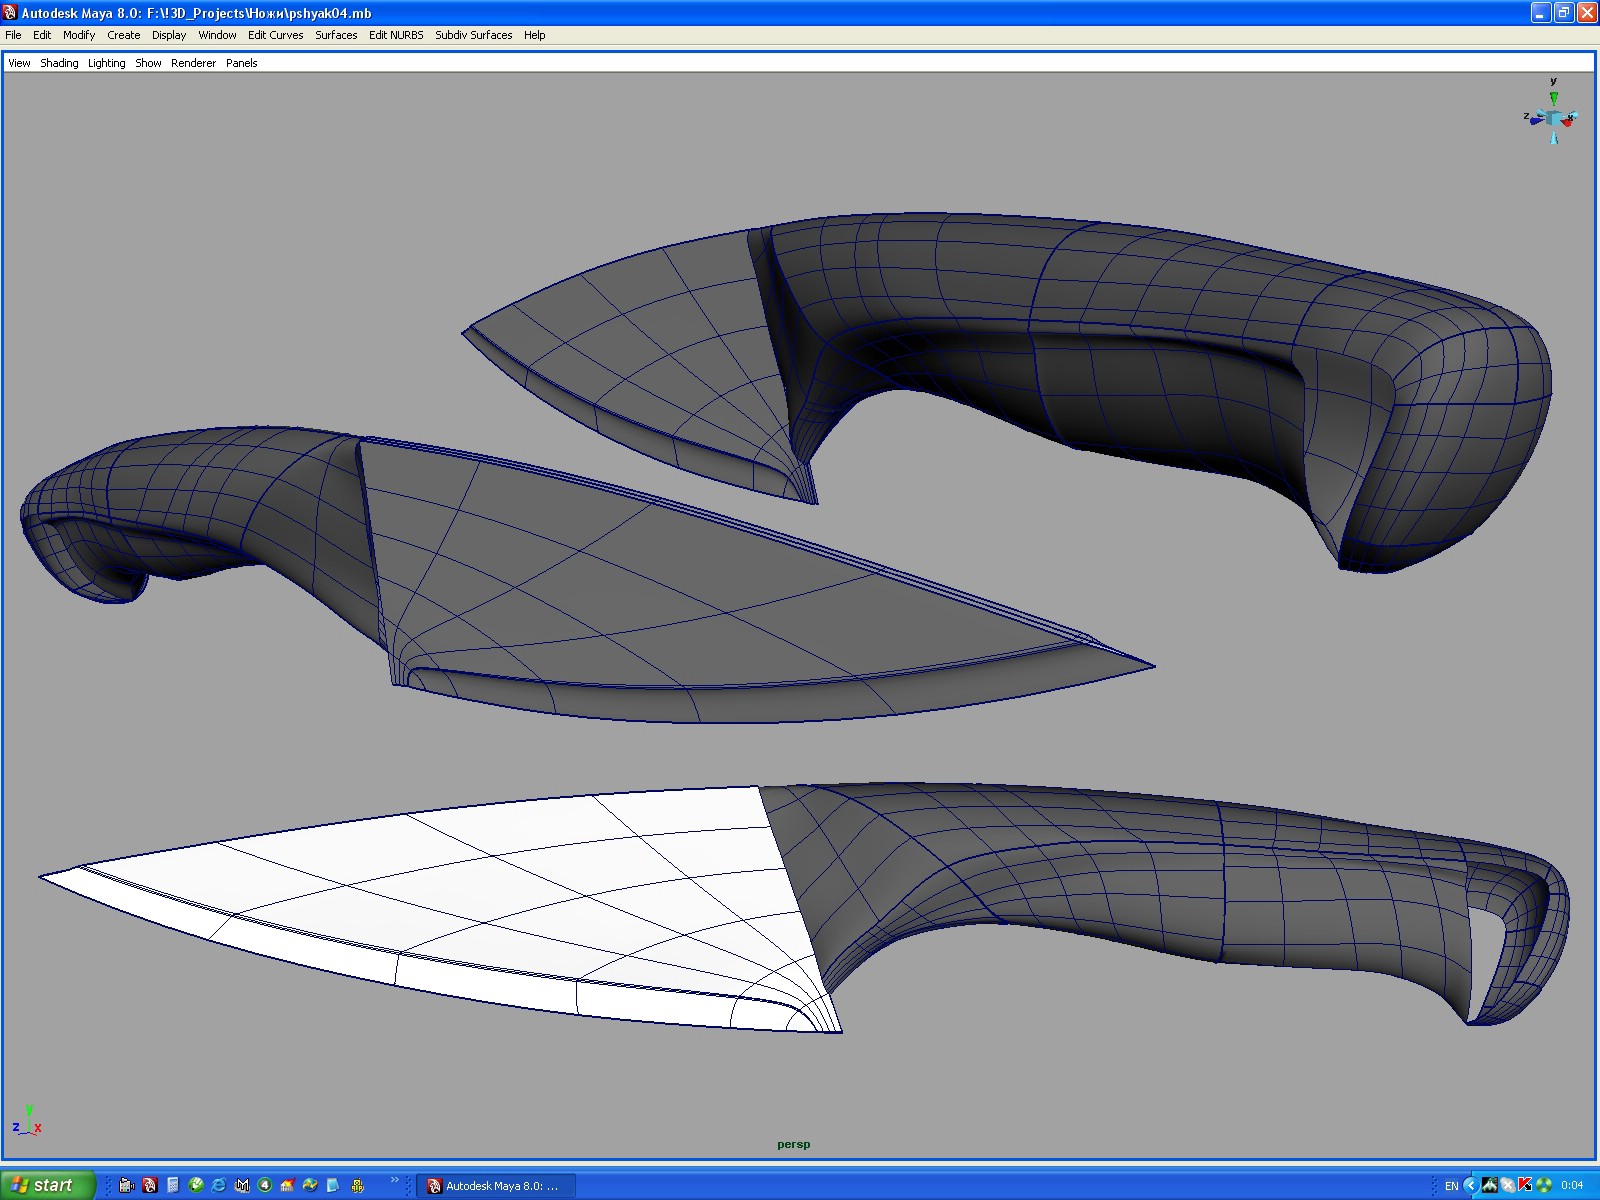Click the 'M' icon in the Quick Launch bar

[x=240, y=1186]
